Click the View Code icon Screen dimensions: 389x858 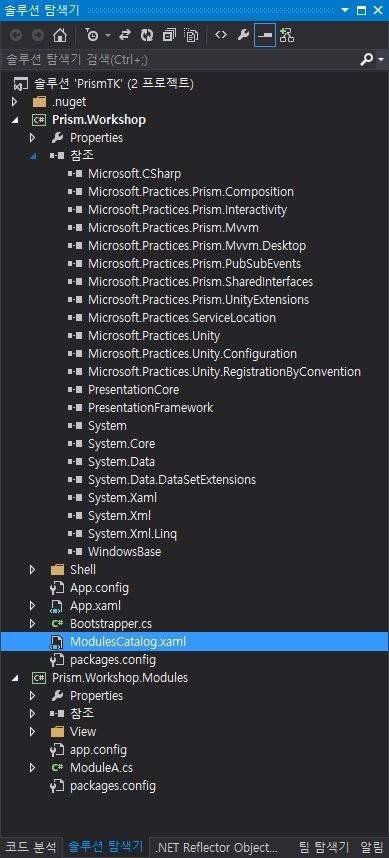pos(221,36)
